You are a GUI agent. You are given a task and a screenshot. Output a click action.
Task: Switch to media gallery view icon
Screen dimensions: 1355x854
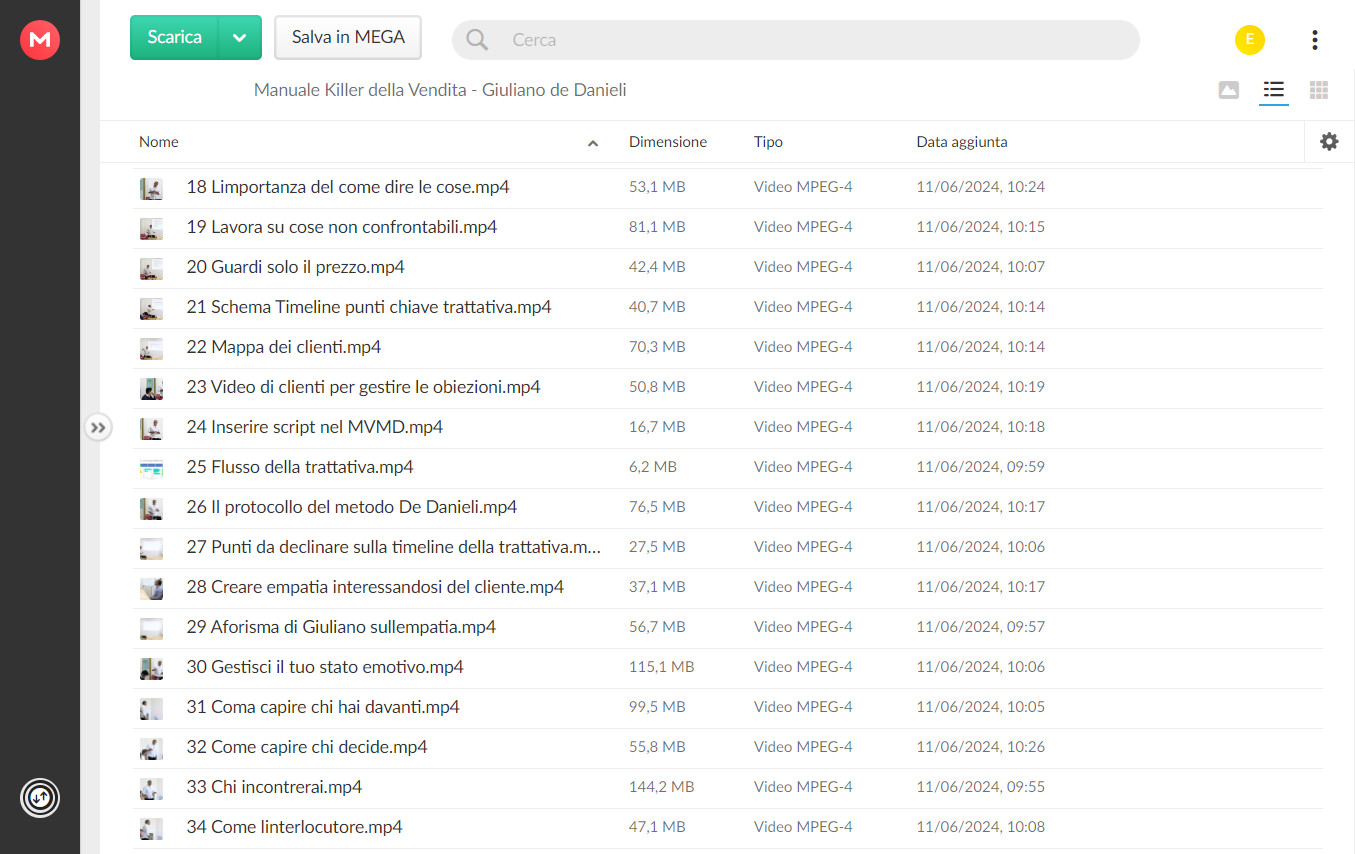click(1229, 90)
